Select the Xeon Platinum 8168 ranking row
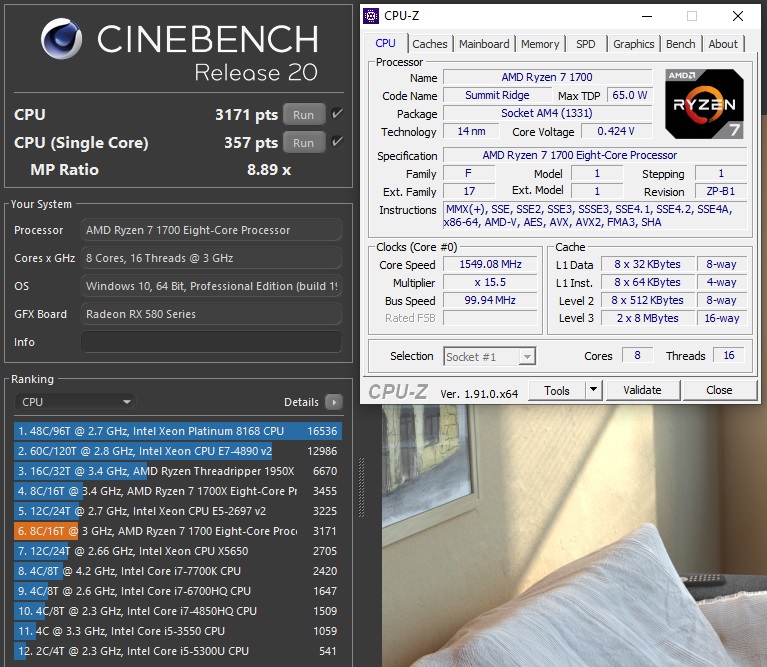 click(178, 431)
